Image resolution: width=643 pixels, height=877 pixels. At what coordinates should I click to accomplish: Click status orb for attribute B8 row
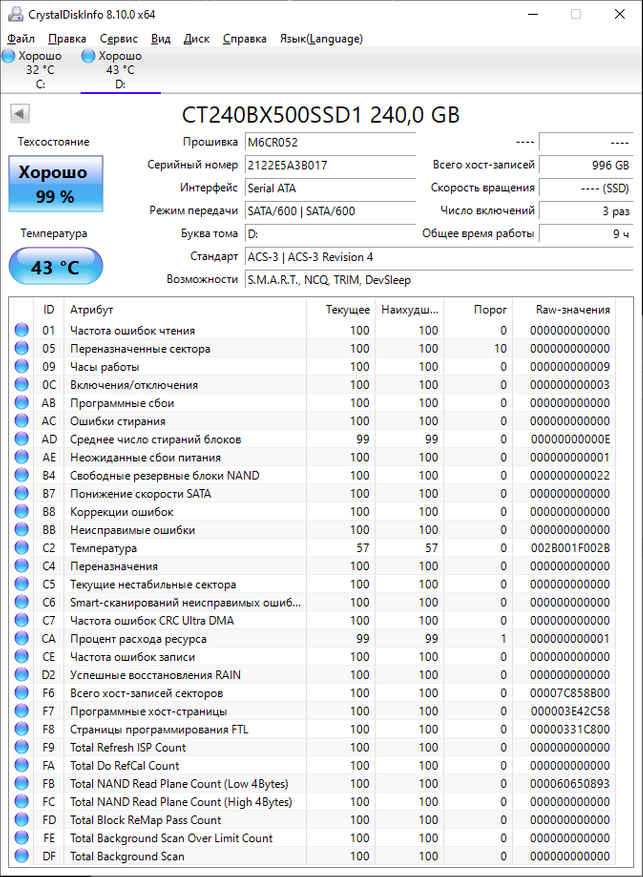pyautogui.click(x=22, y=511)
